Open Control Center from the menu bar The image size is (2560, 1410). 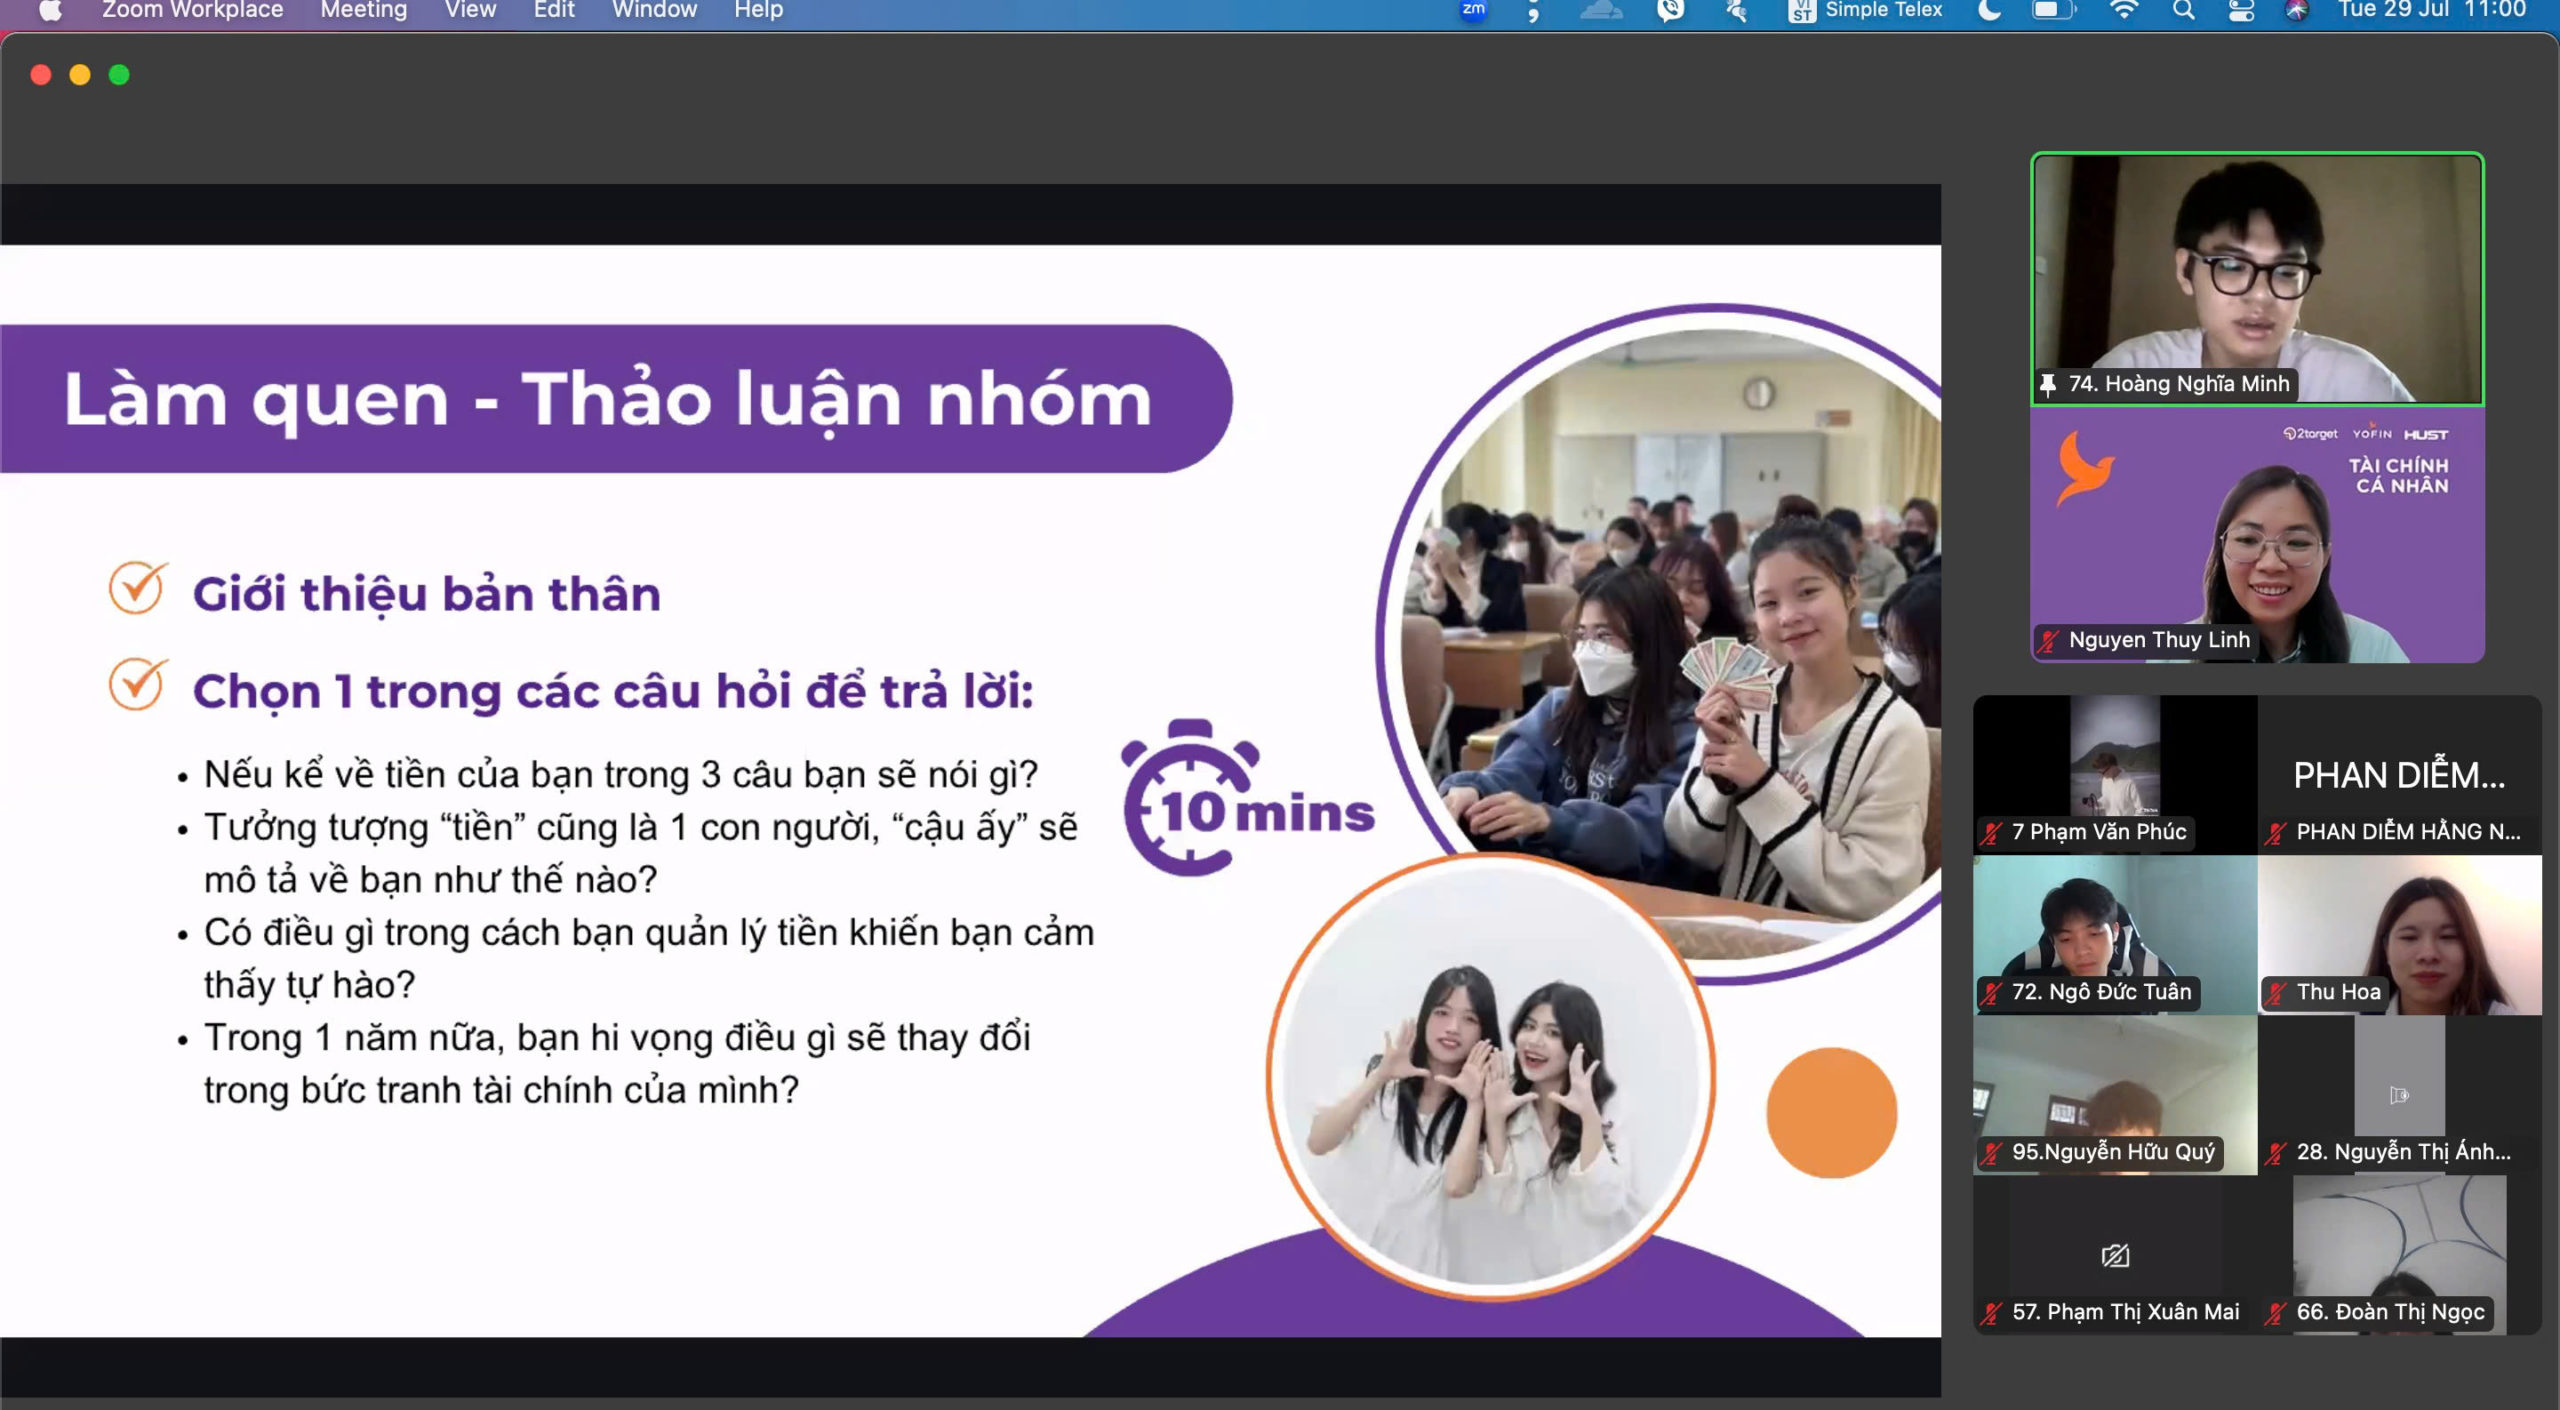click(2241, 10)
